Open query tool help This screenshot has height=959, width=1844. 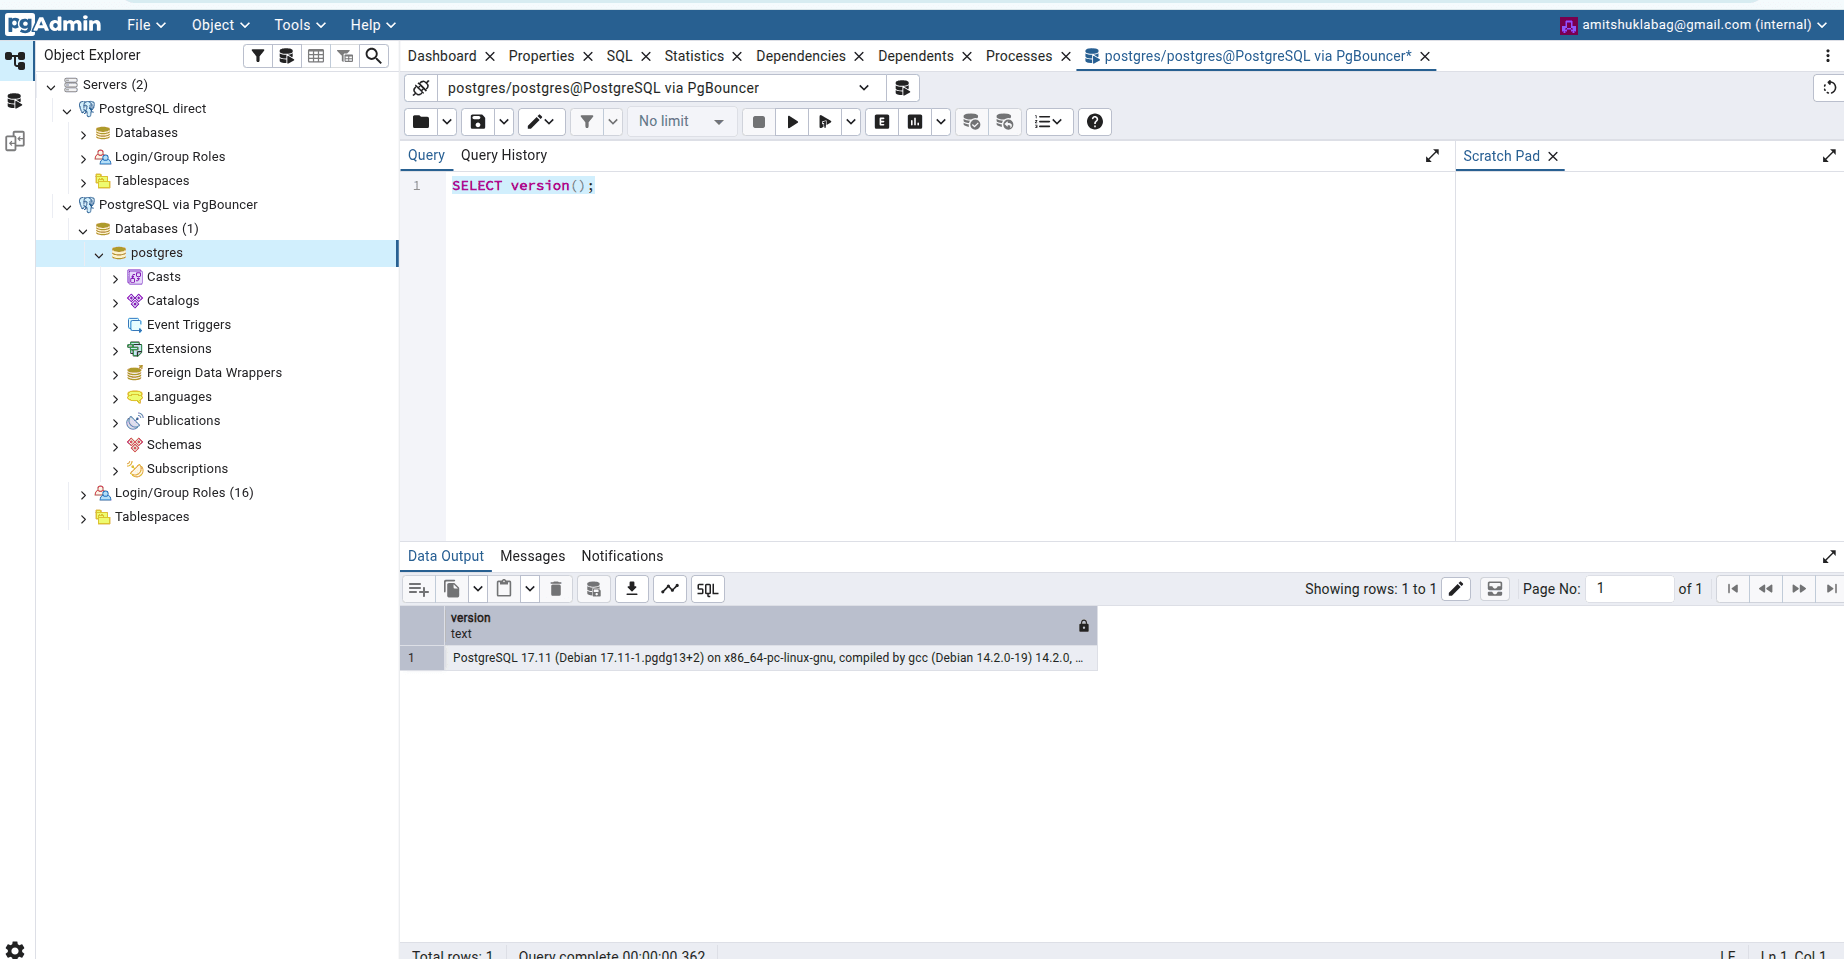[1095, 122]
